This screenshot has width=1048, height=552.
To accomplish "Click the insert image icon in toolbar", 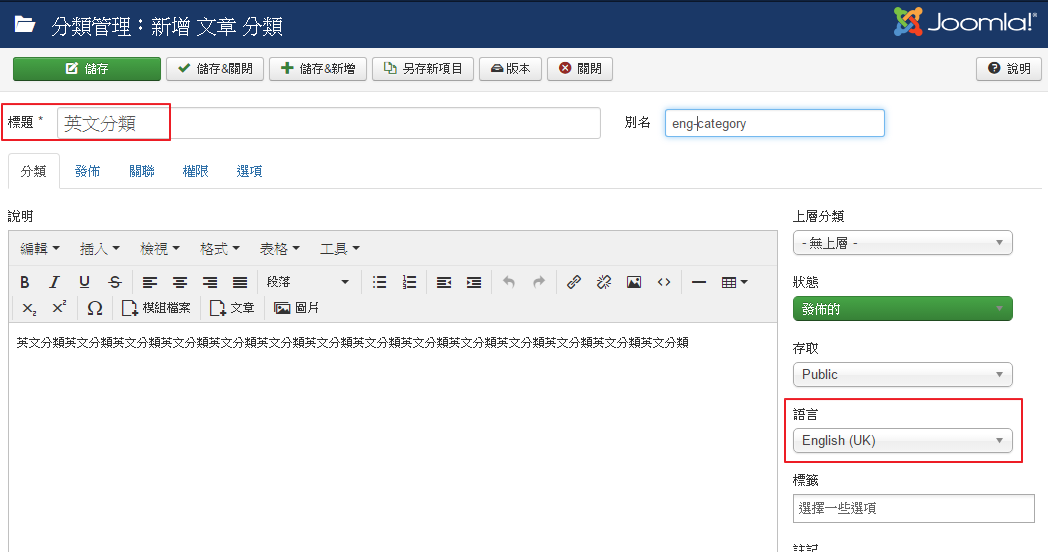I will pos(634,282).
